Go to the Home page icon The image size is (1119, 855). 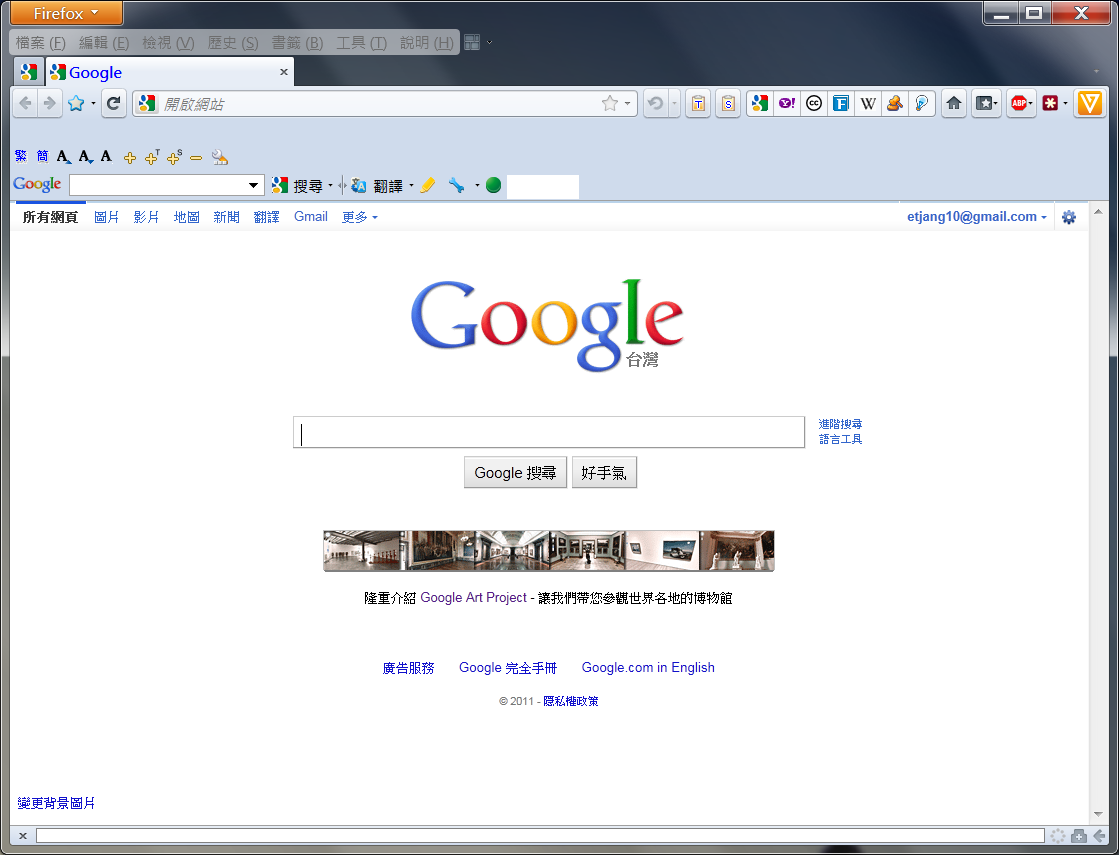[953, 103]
